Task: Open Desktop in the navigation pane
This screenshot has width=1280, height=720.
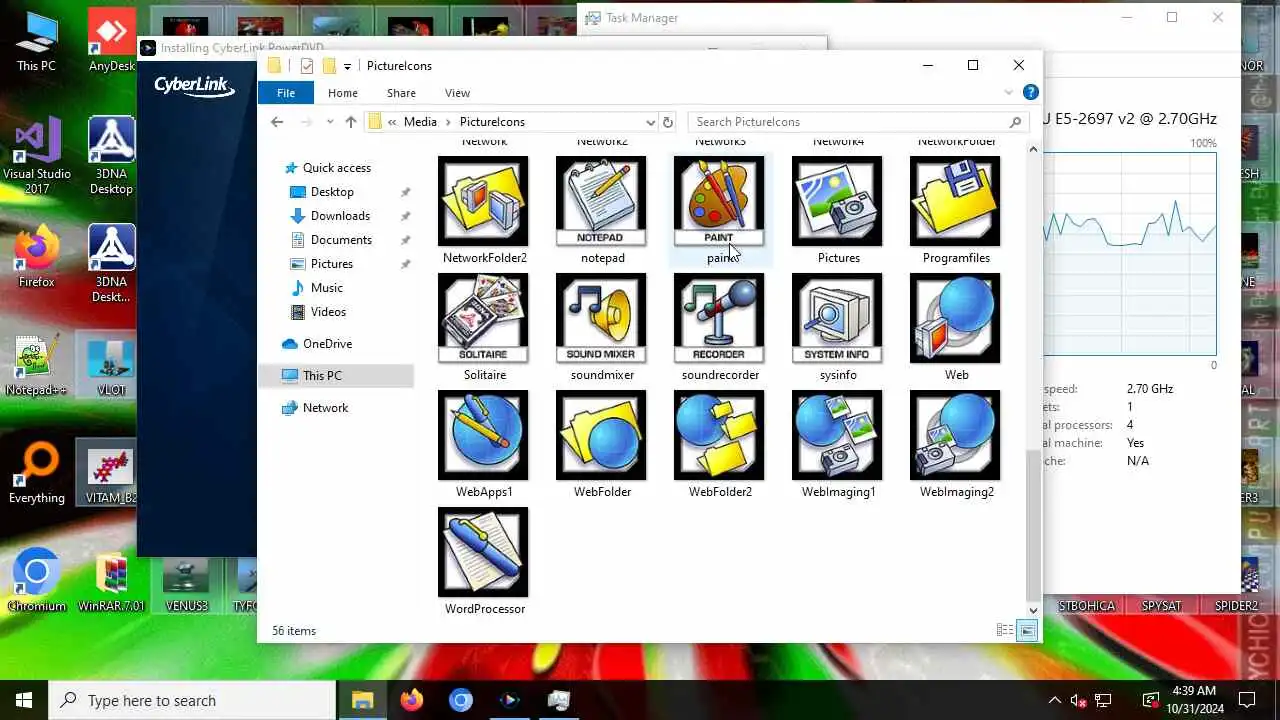Action: point(332,192)
